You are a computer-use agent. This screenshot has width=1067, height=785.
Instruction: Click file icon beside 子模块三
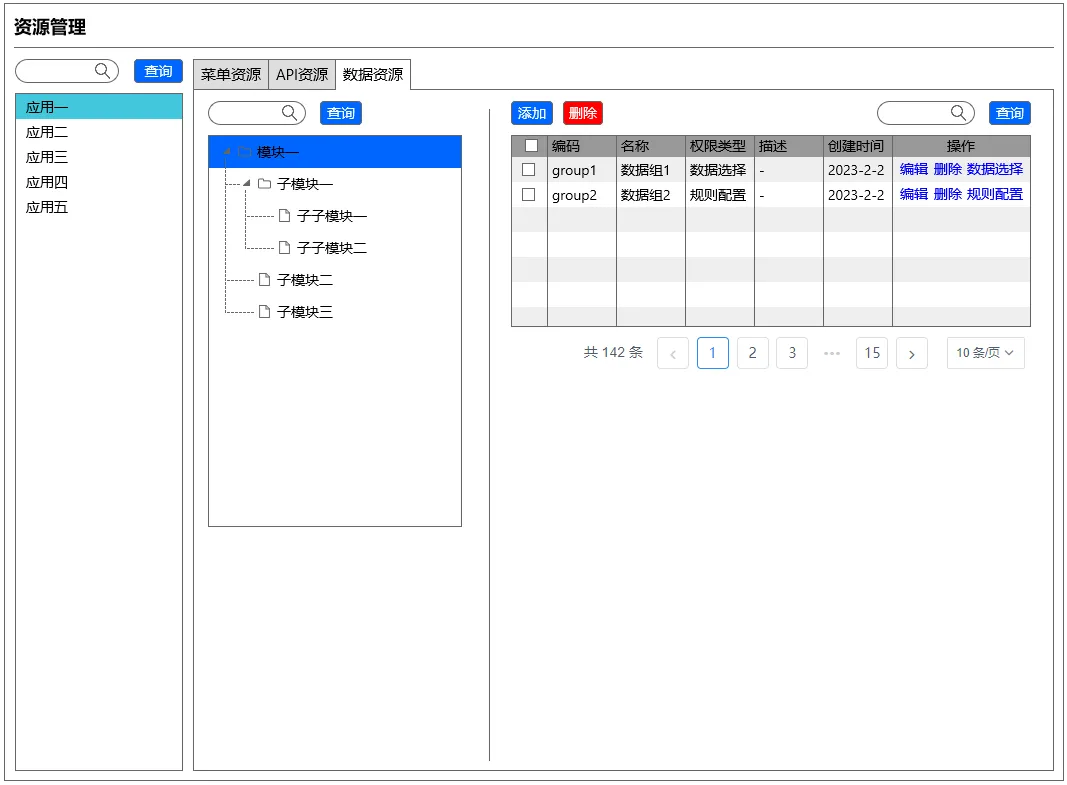(265, 312)
